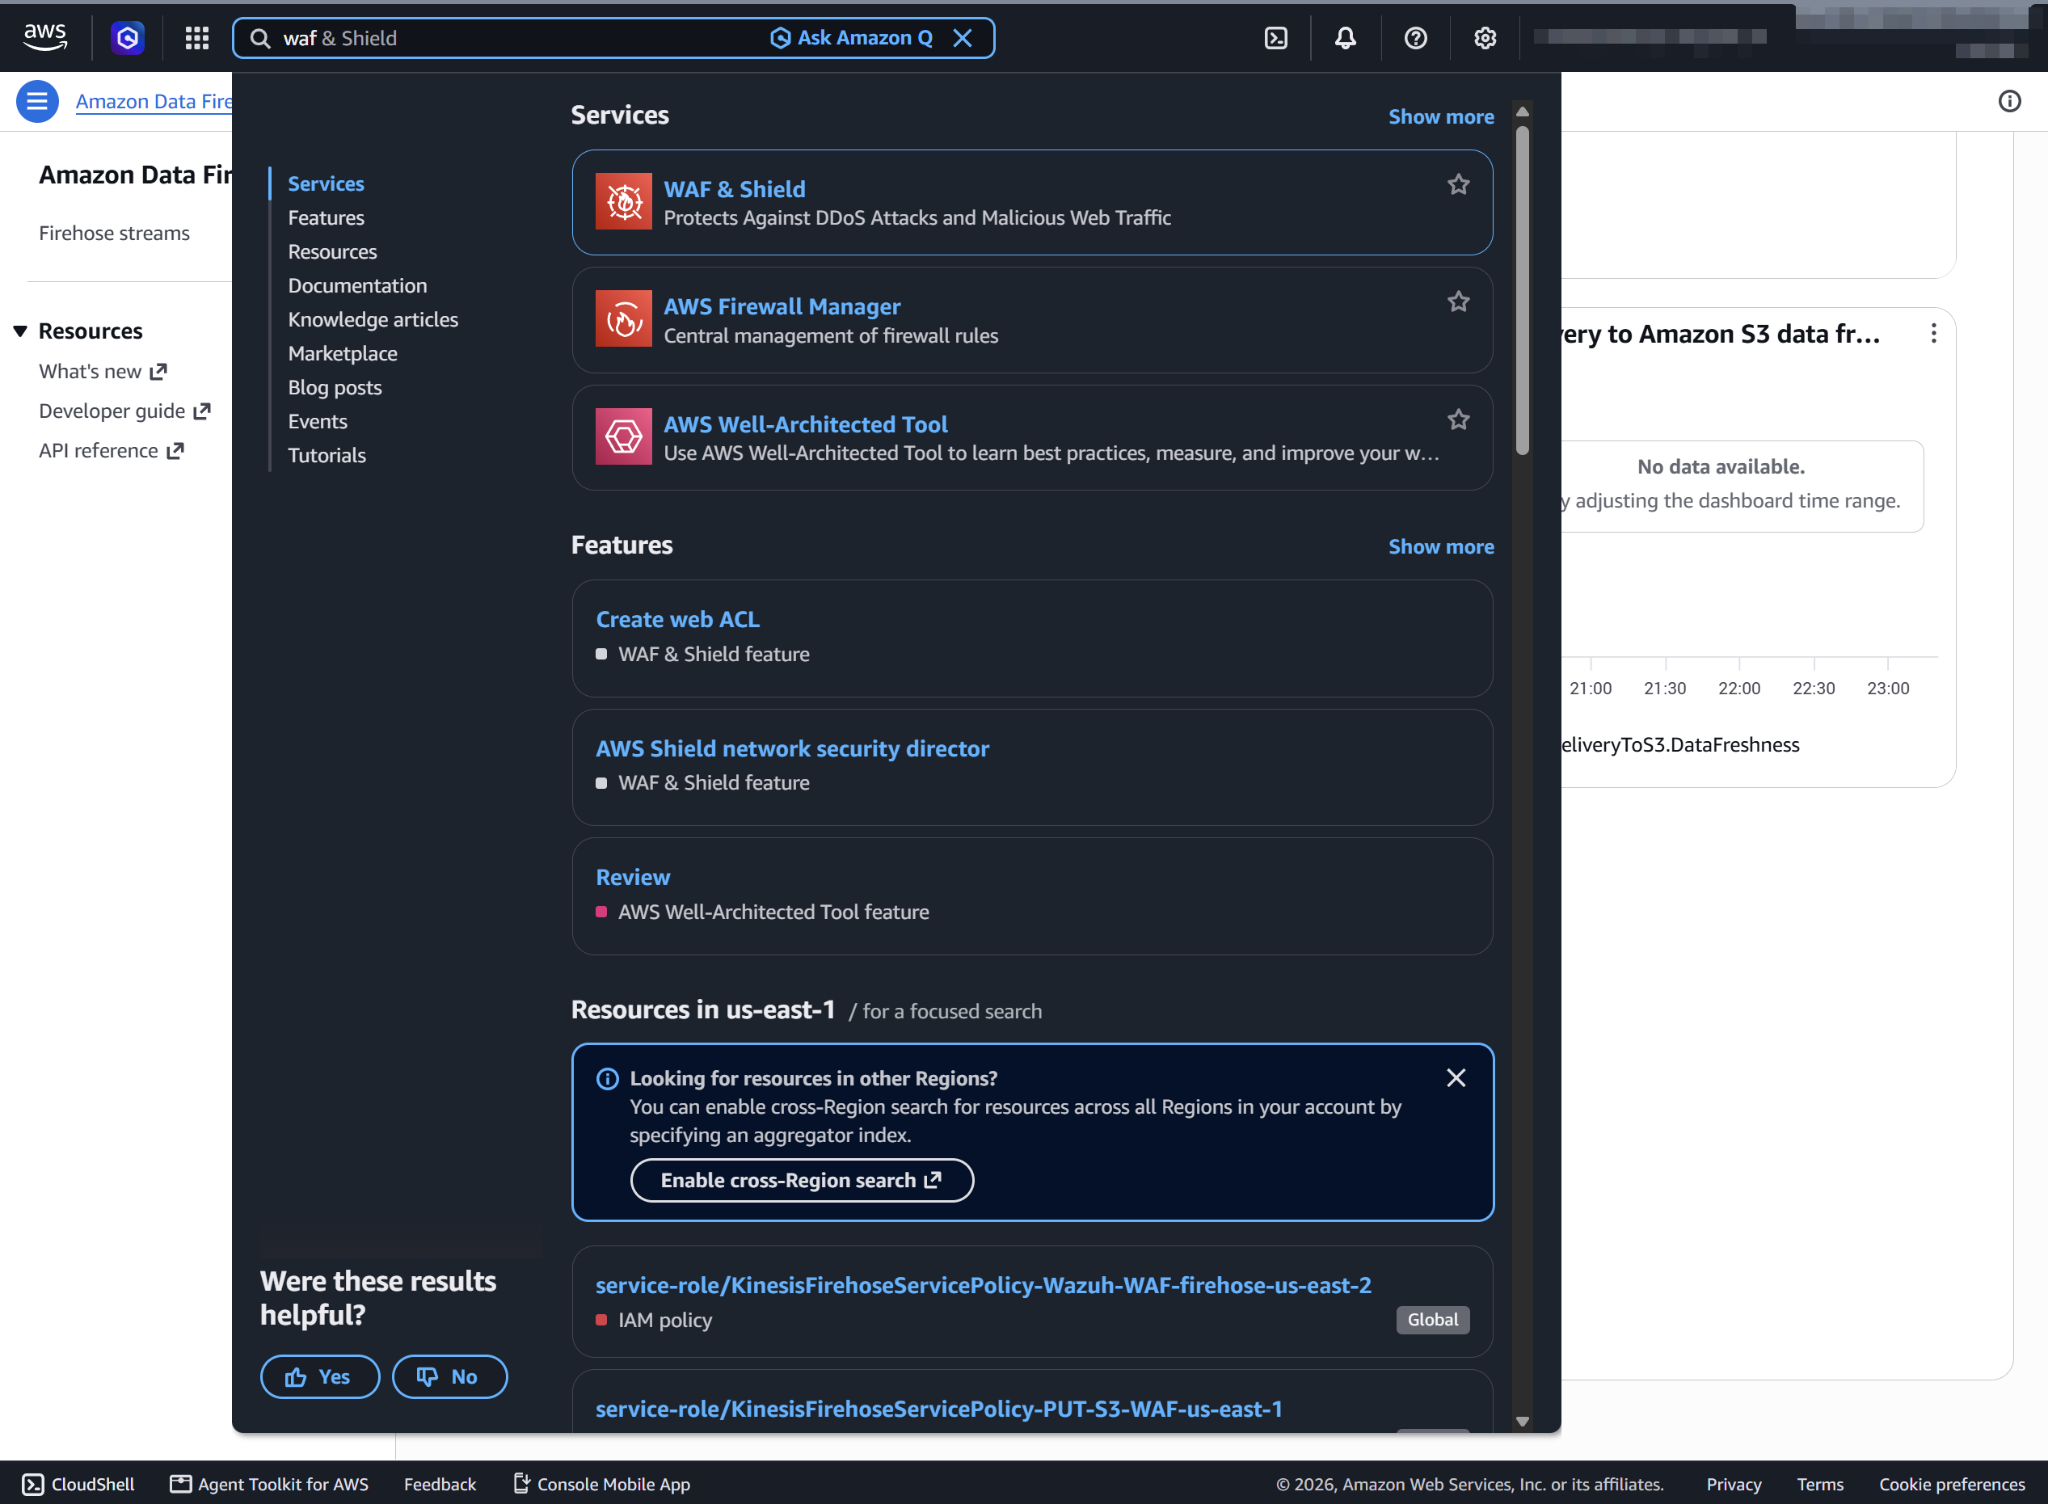Toggle the hamburger navigation menu

pos(37,101)
